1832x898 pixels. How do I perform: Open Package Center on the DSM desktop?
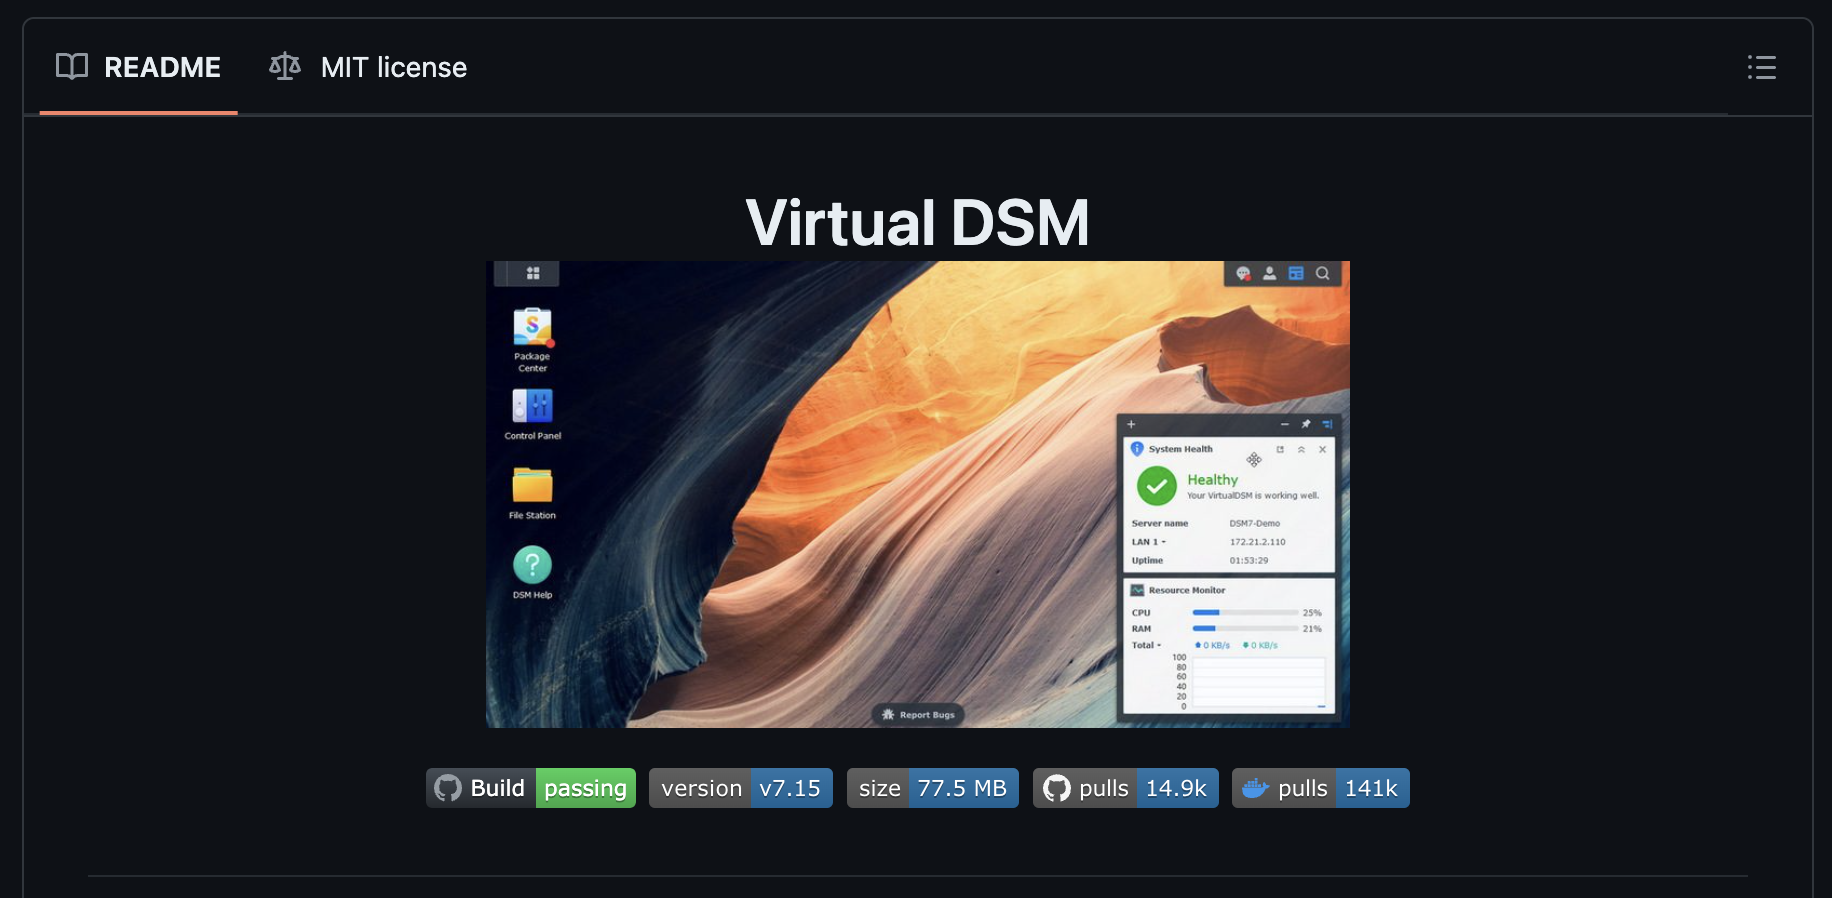[532, 328]
